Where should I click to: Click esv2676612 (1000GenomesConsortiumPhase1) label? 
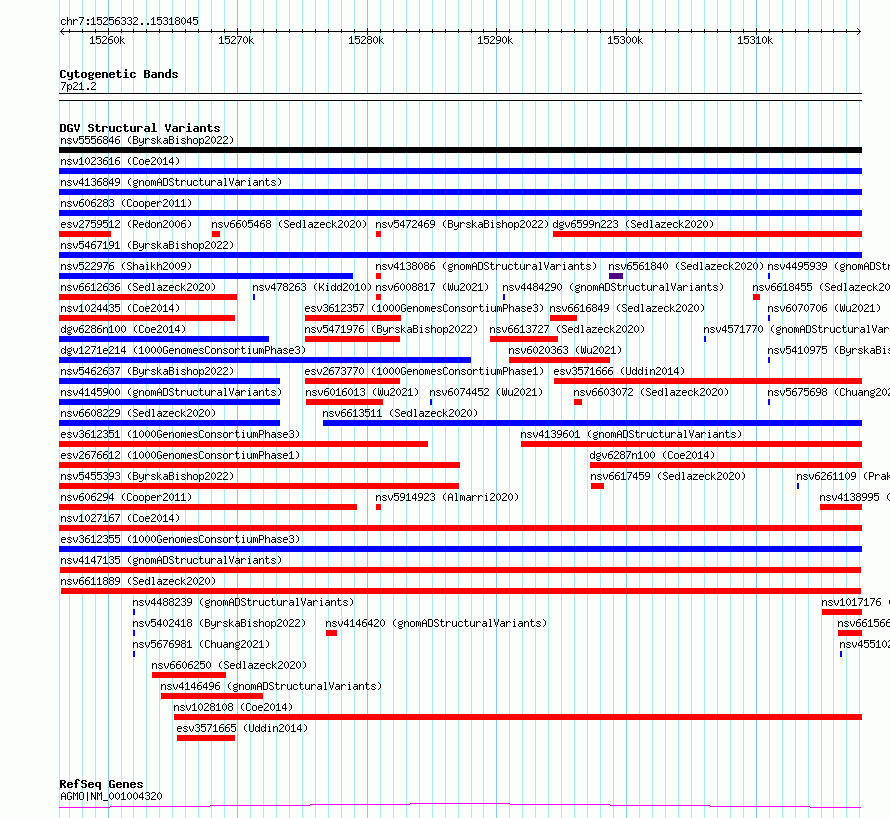coord(180,455)
